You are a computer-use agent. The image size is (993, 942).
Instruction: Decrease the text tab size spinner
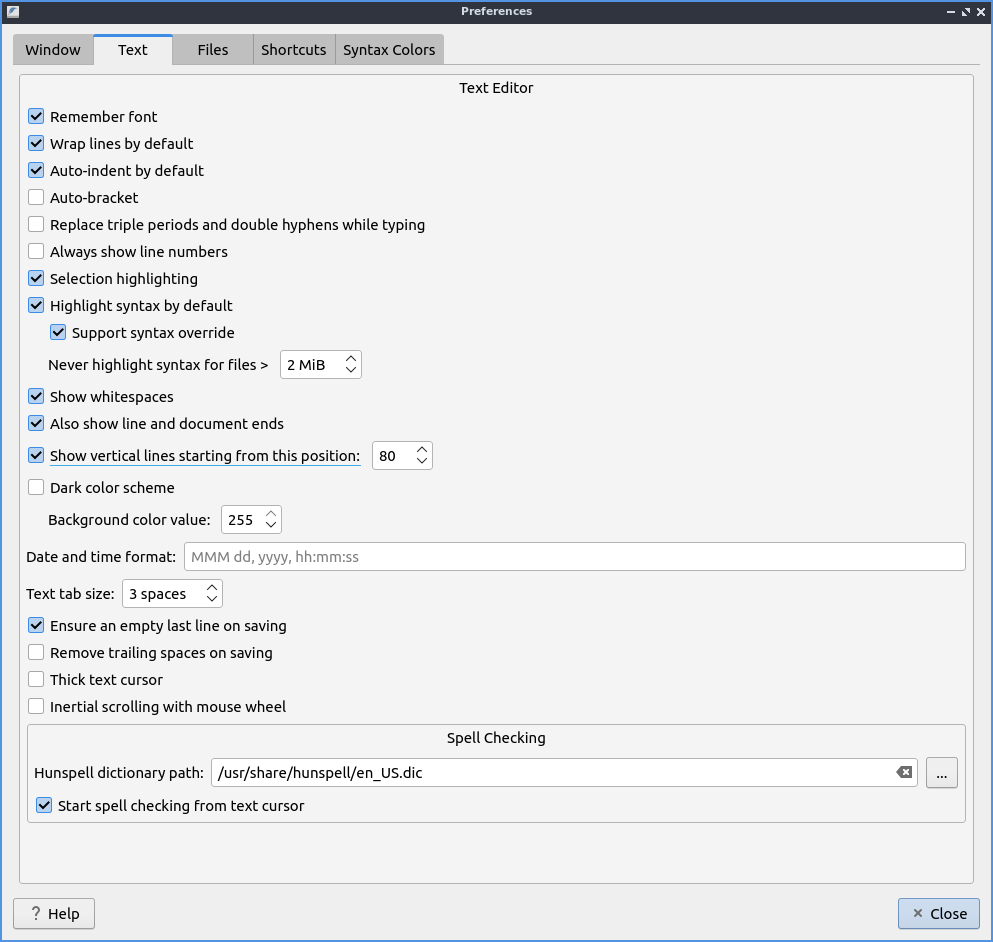coord(211,600)
